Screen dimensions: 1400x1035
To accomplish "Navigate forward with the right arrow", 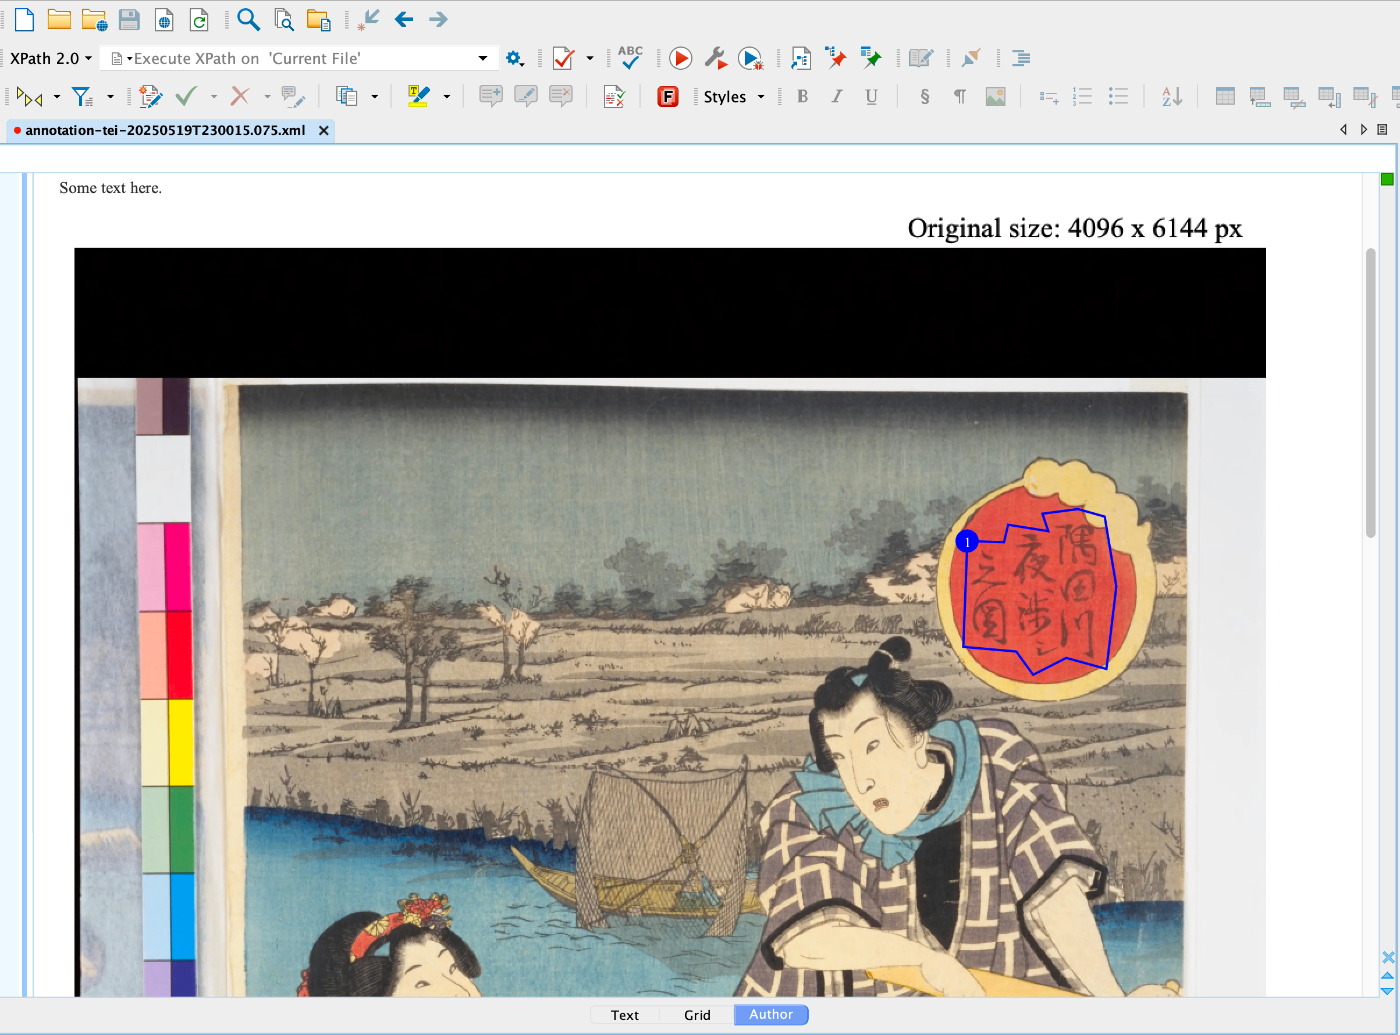I will pos(438,19).
